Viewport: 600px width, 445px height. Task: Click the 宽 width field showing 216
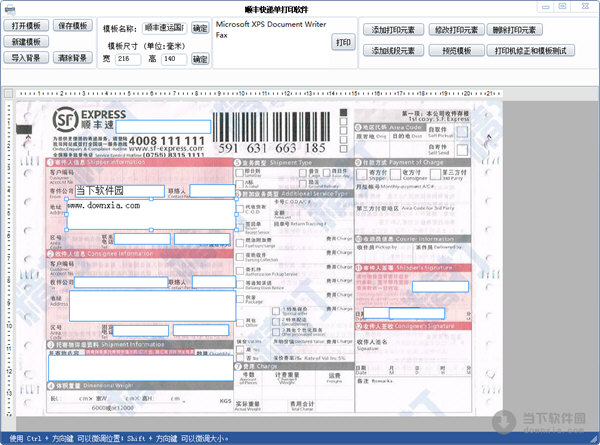(128, 59)
